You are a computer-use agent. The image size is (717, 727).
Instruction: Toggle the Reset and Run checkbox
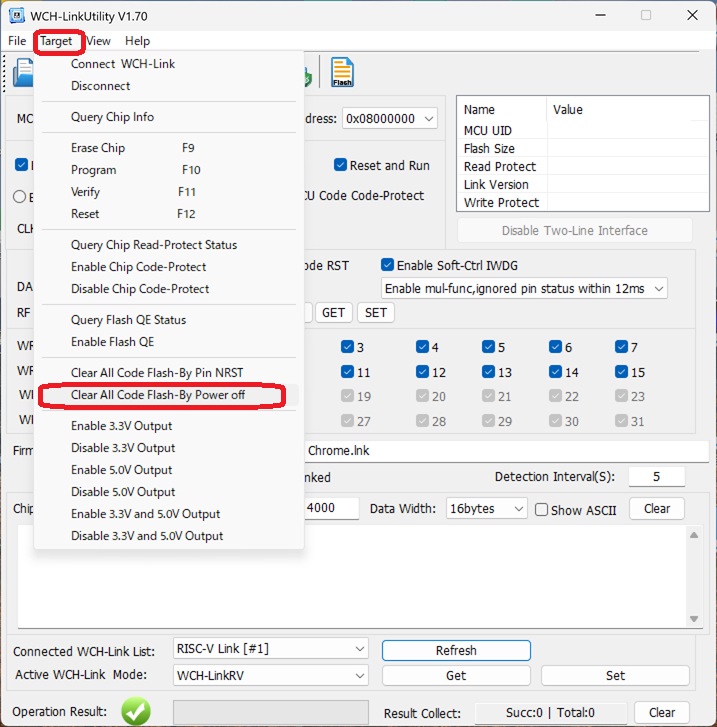click(x=341, y=166)
